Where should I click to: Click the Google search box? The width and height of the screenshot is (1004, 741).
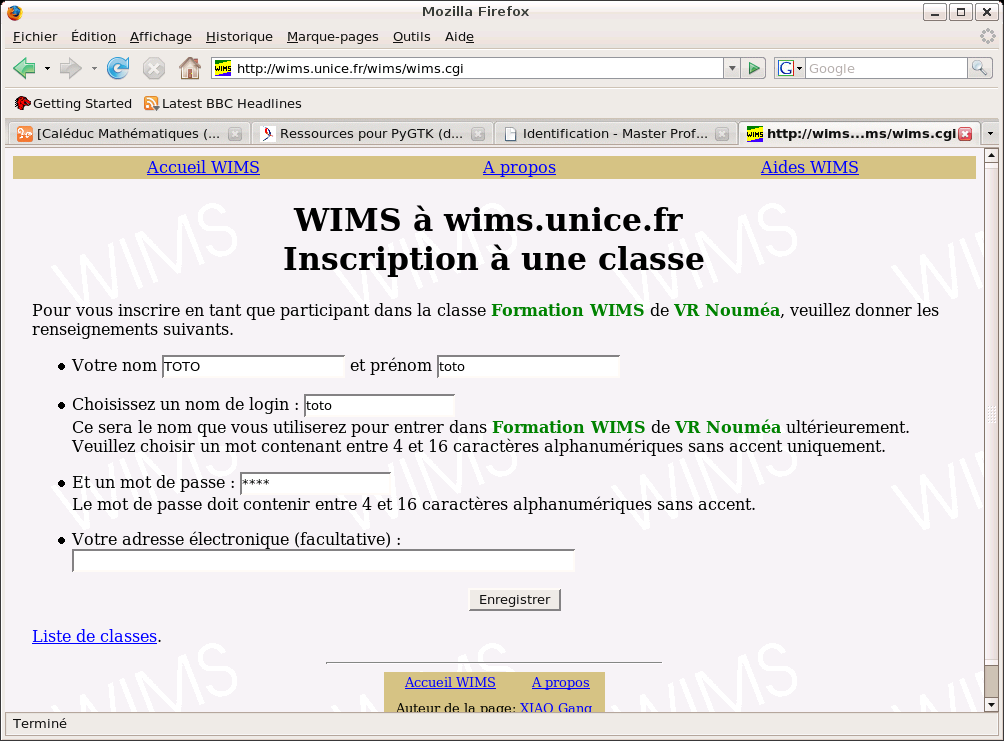[886, 68]
